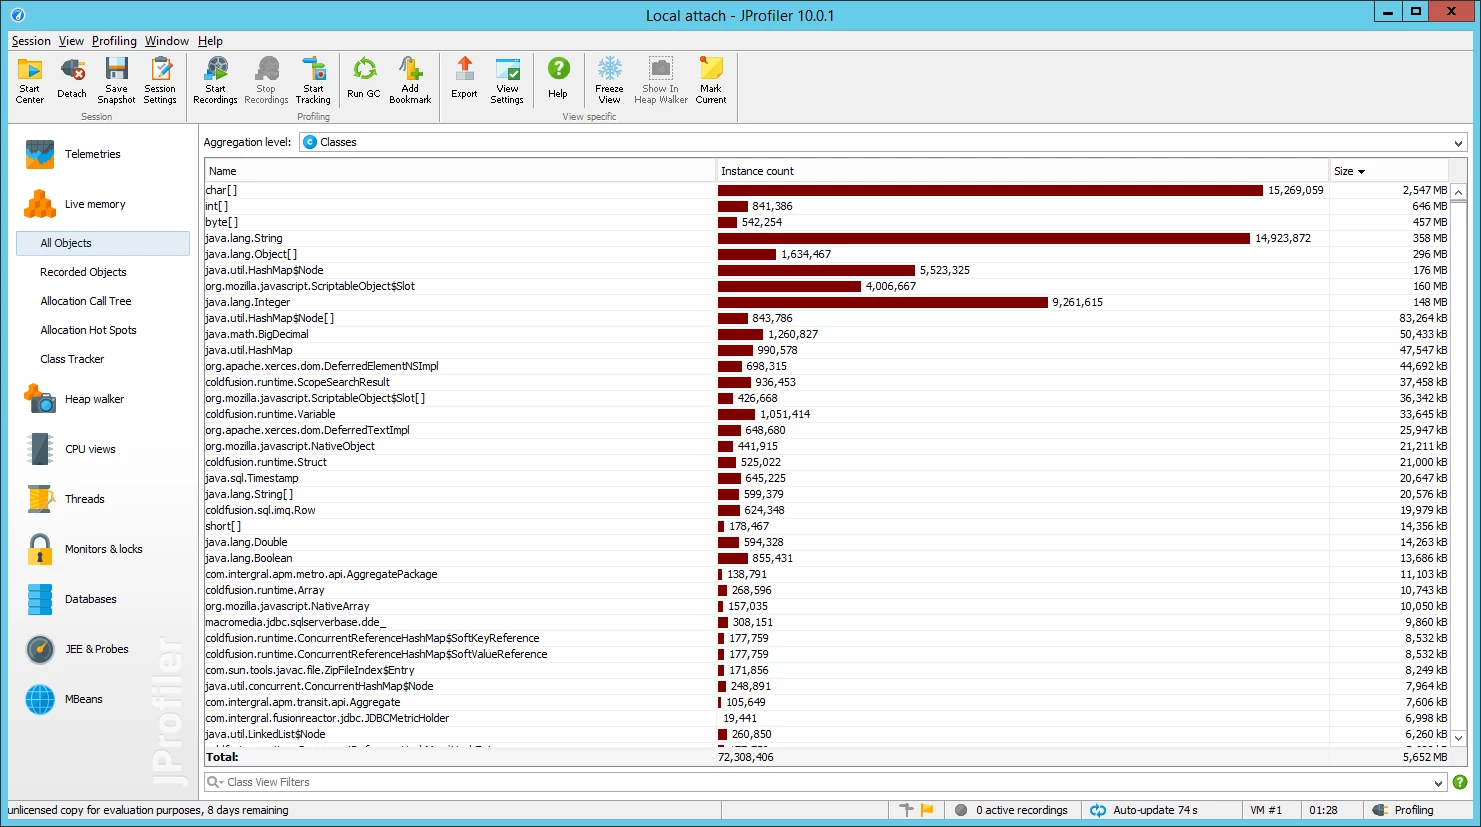Sort by the Name column header
1481x827 pixels.
tap(460, 171)
